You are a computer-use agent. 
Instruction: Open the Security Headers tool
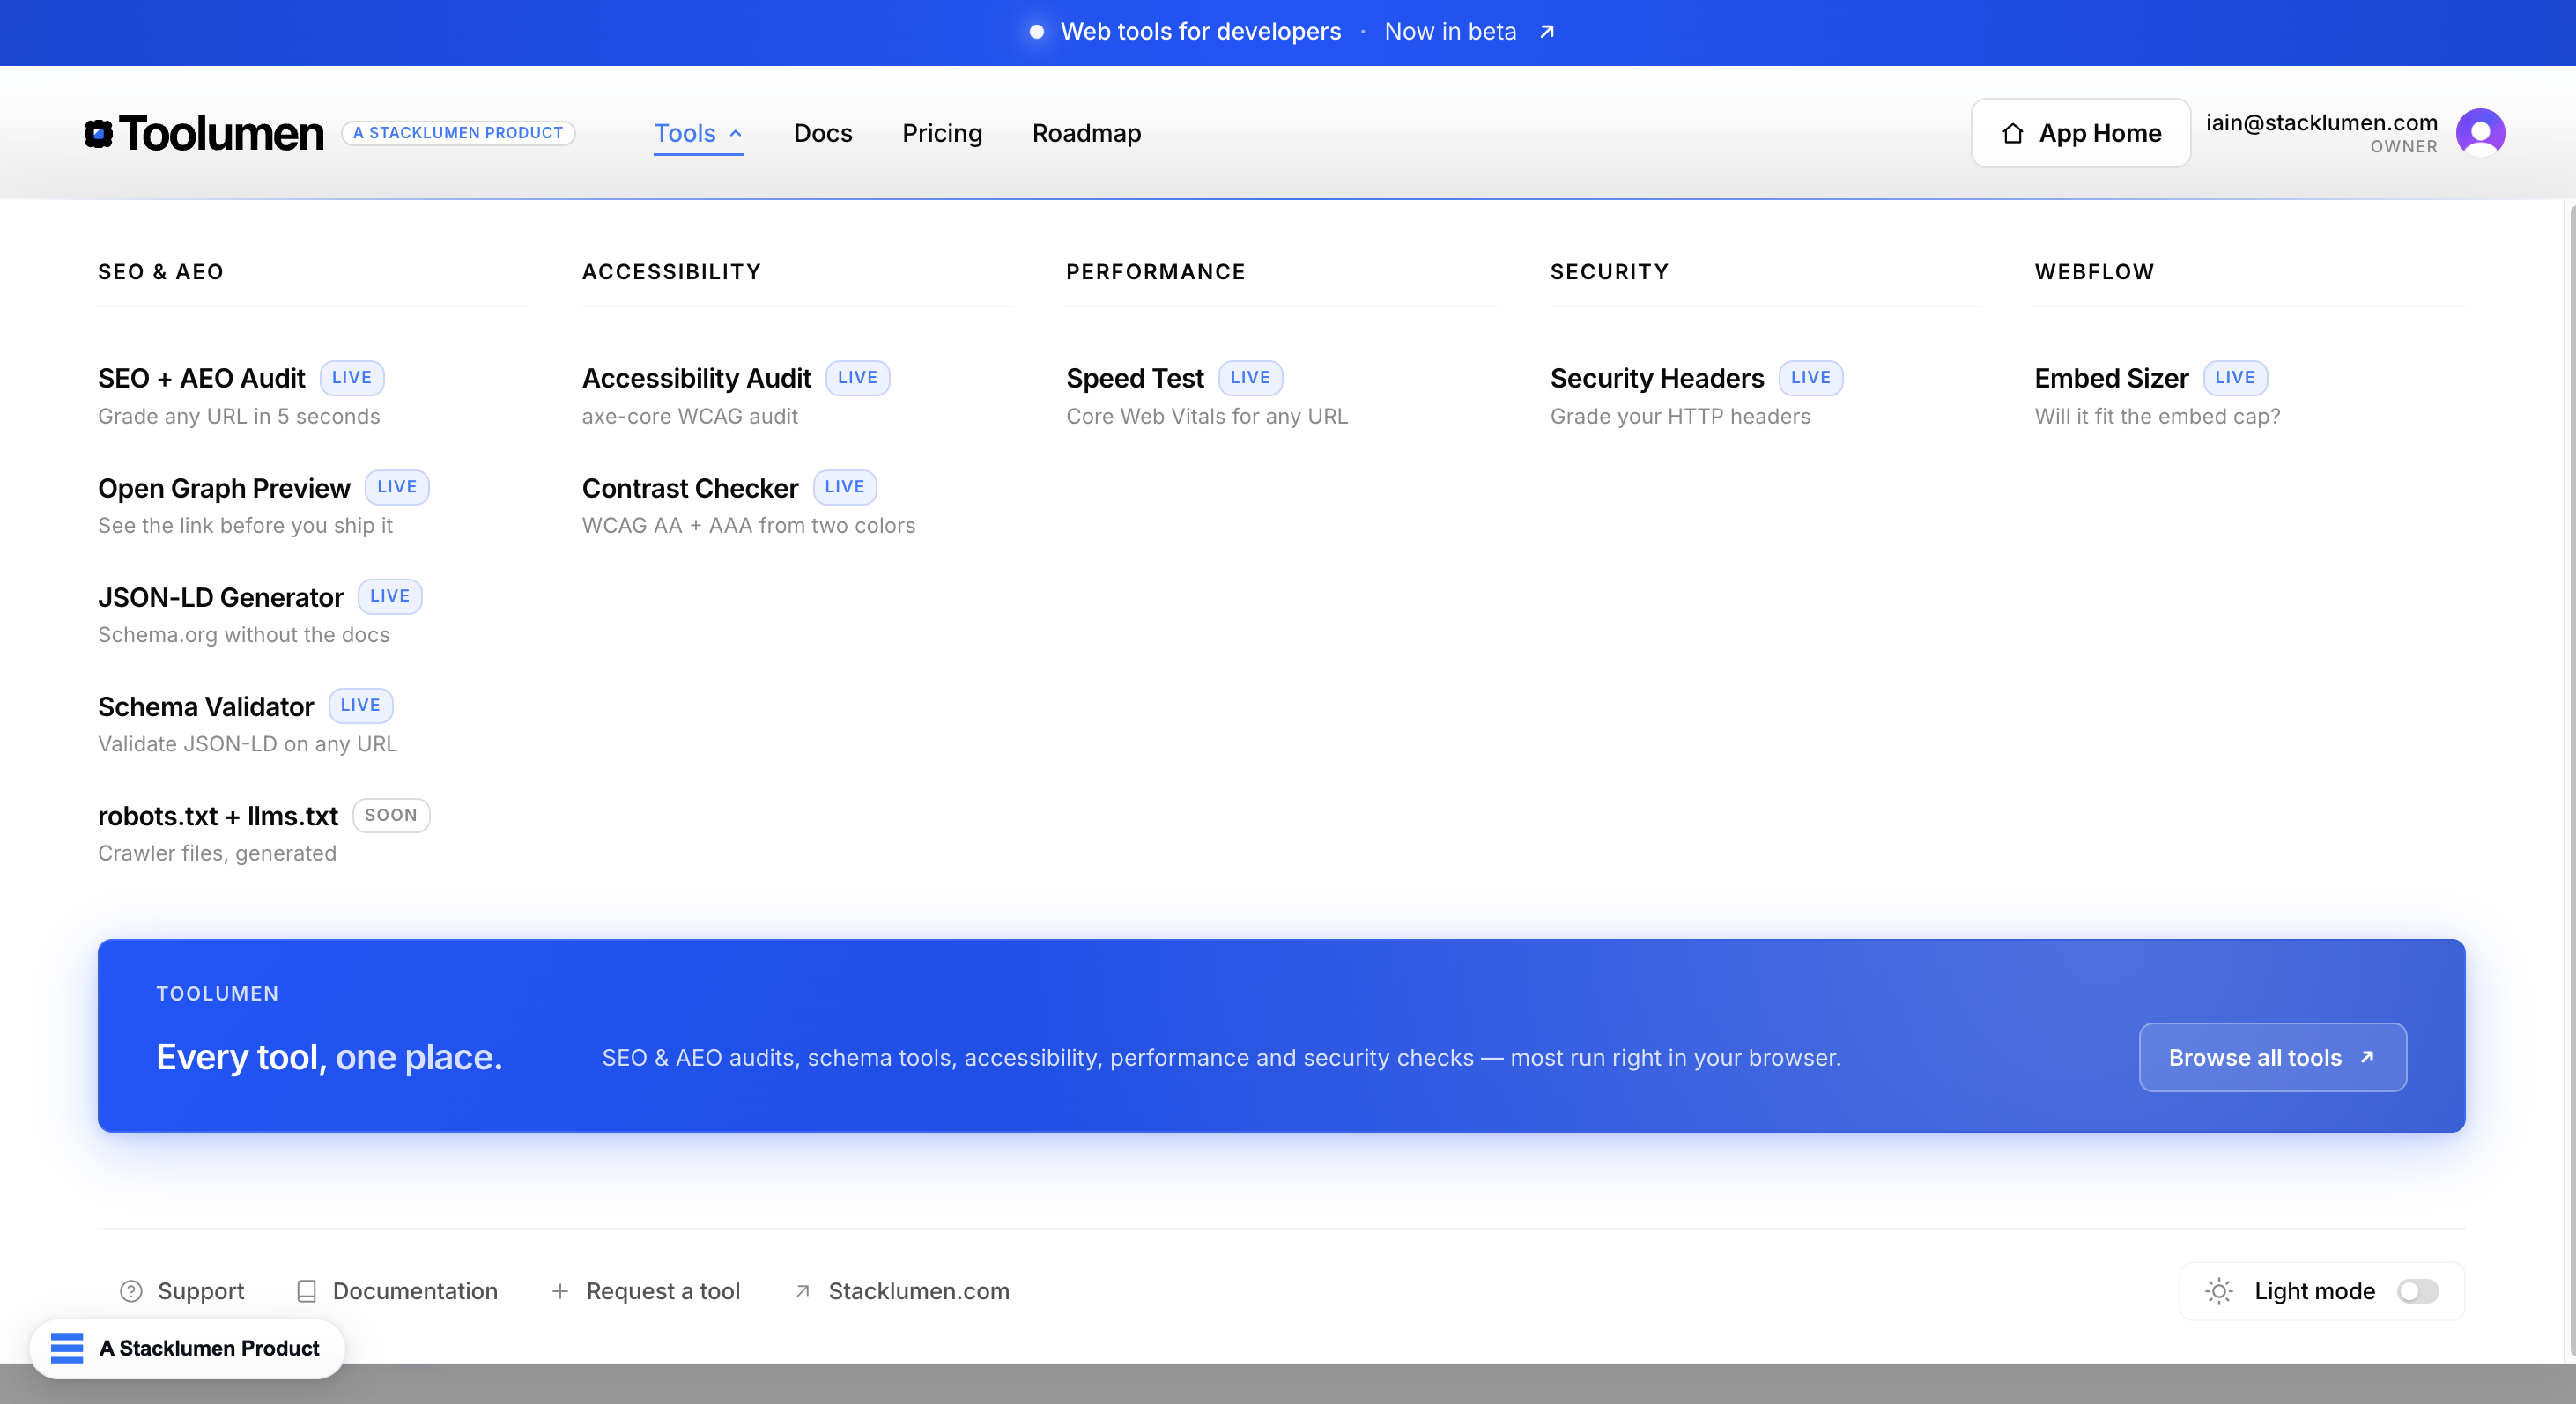1657,378
